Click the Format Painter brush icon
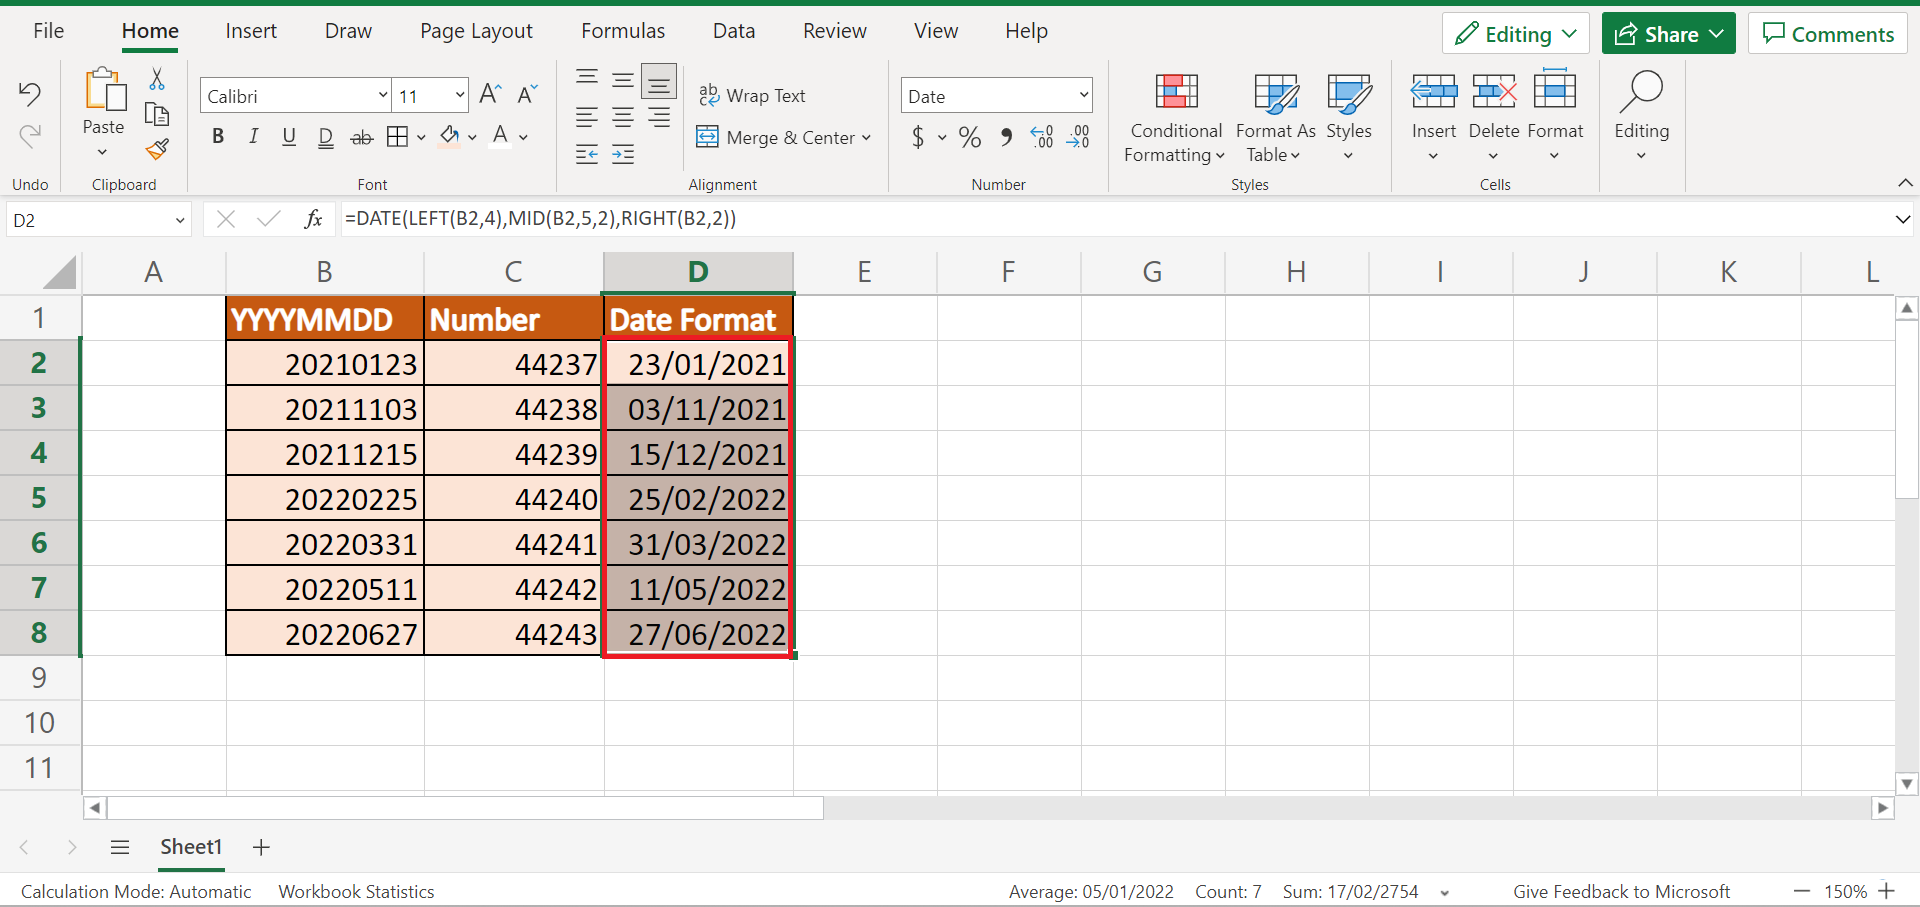The width and height of the screenshot is (1920, 907). tap(157, 150)
